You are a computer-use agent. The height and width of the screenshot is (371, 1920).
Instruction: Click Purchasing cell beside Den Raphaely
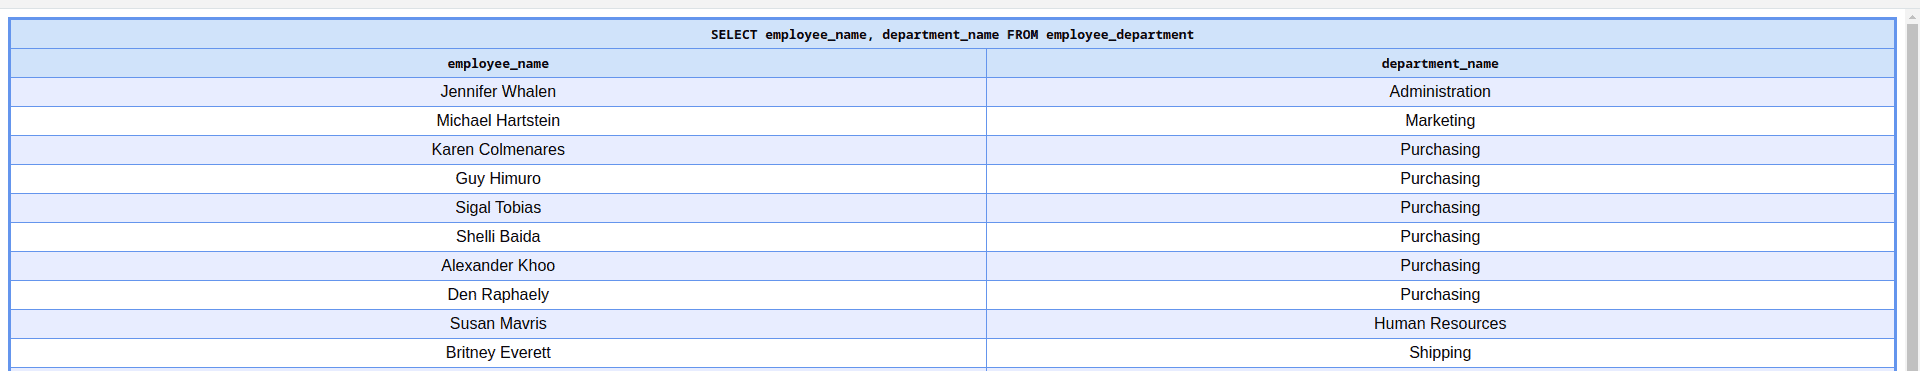pos(1440,295)
